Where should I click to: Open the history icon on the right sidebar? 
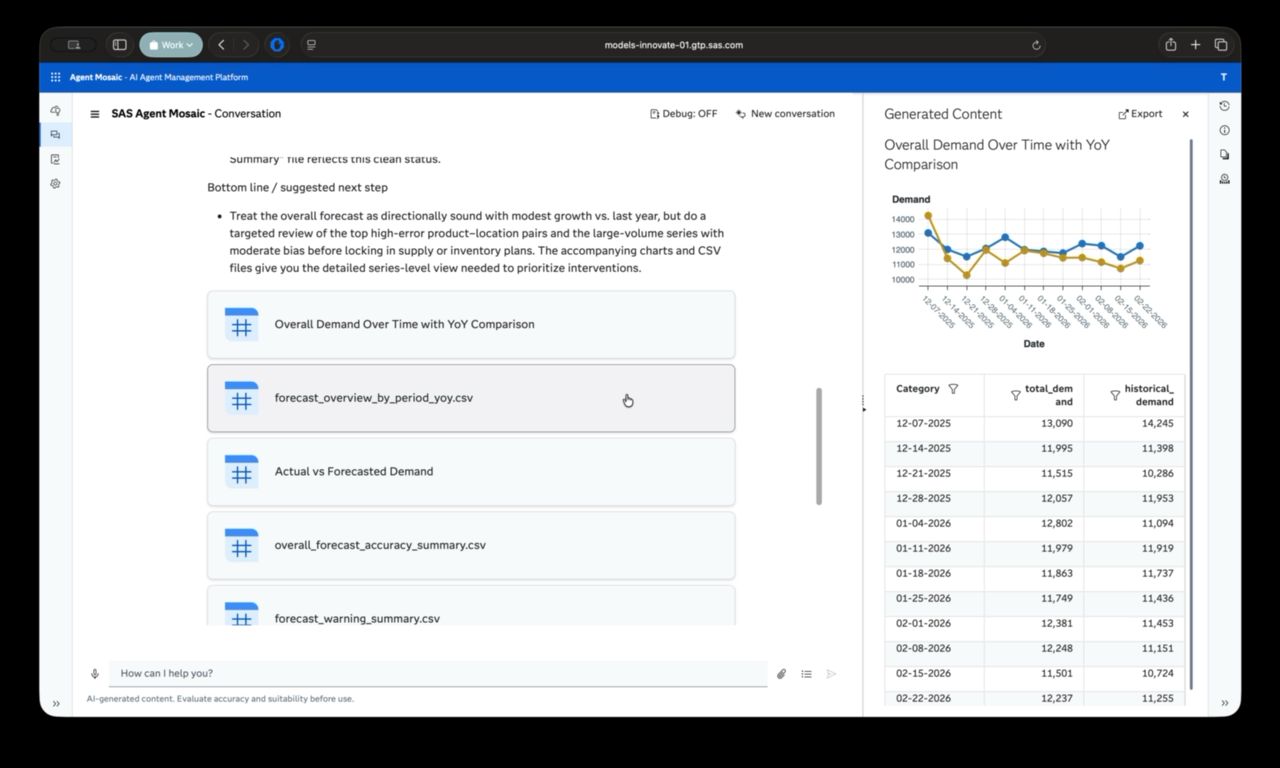(x=1224, y=105)
